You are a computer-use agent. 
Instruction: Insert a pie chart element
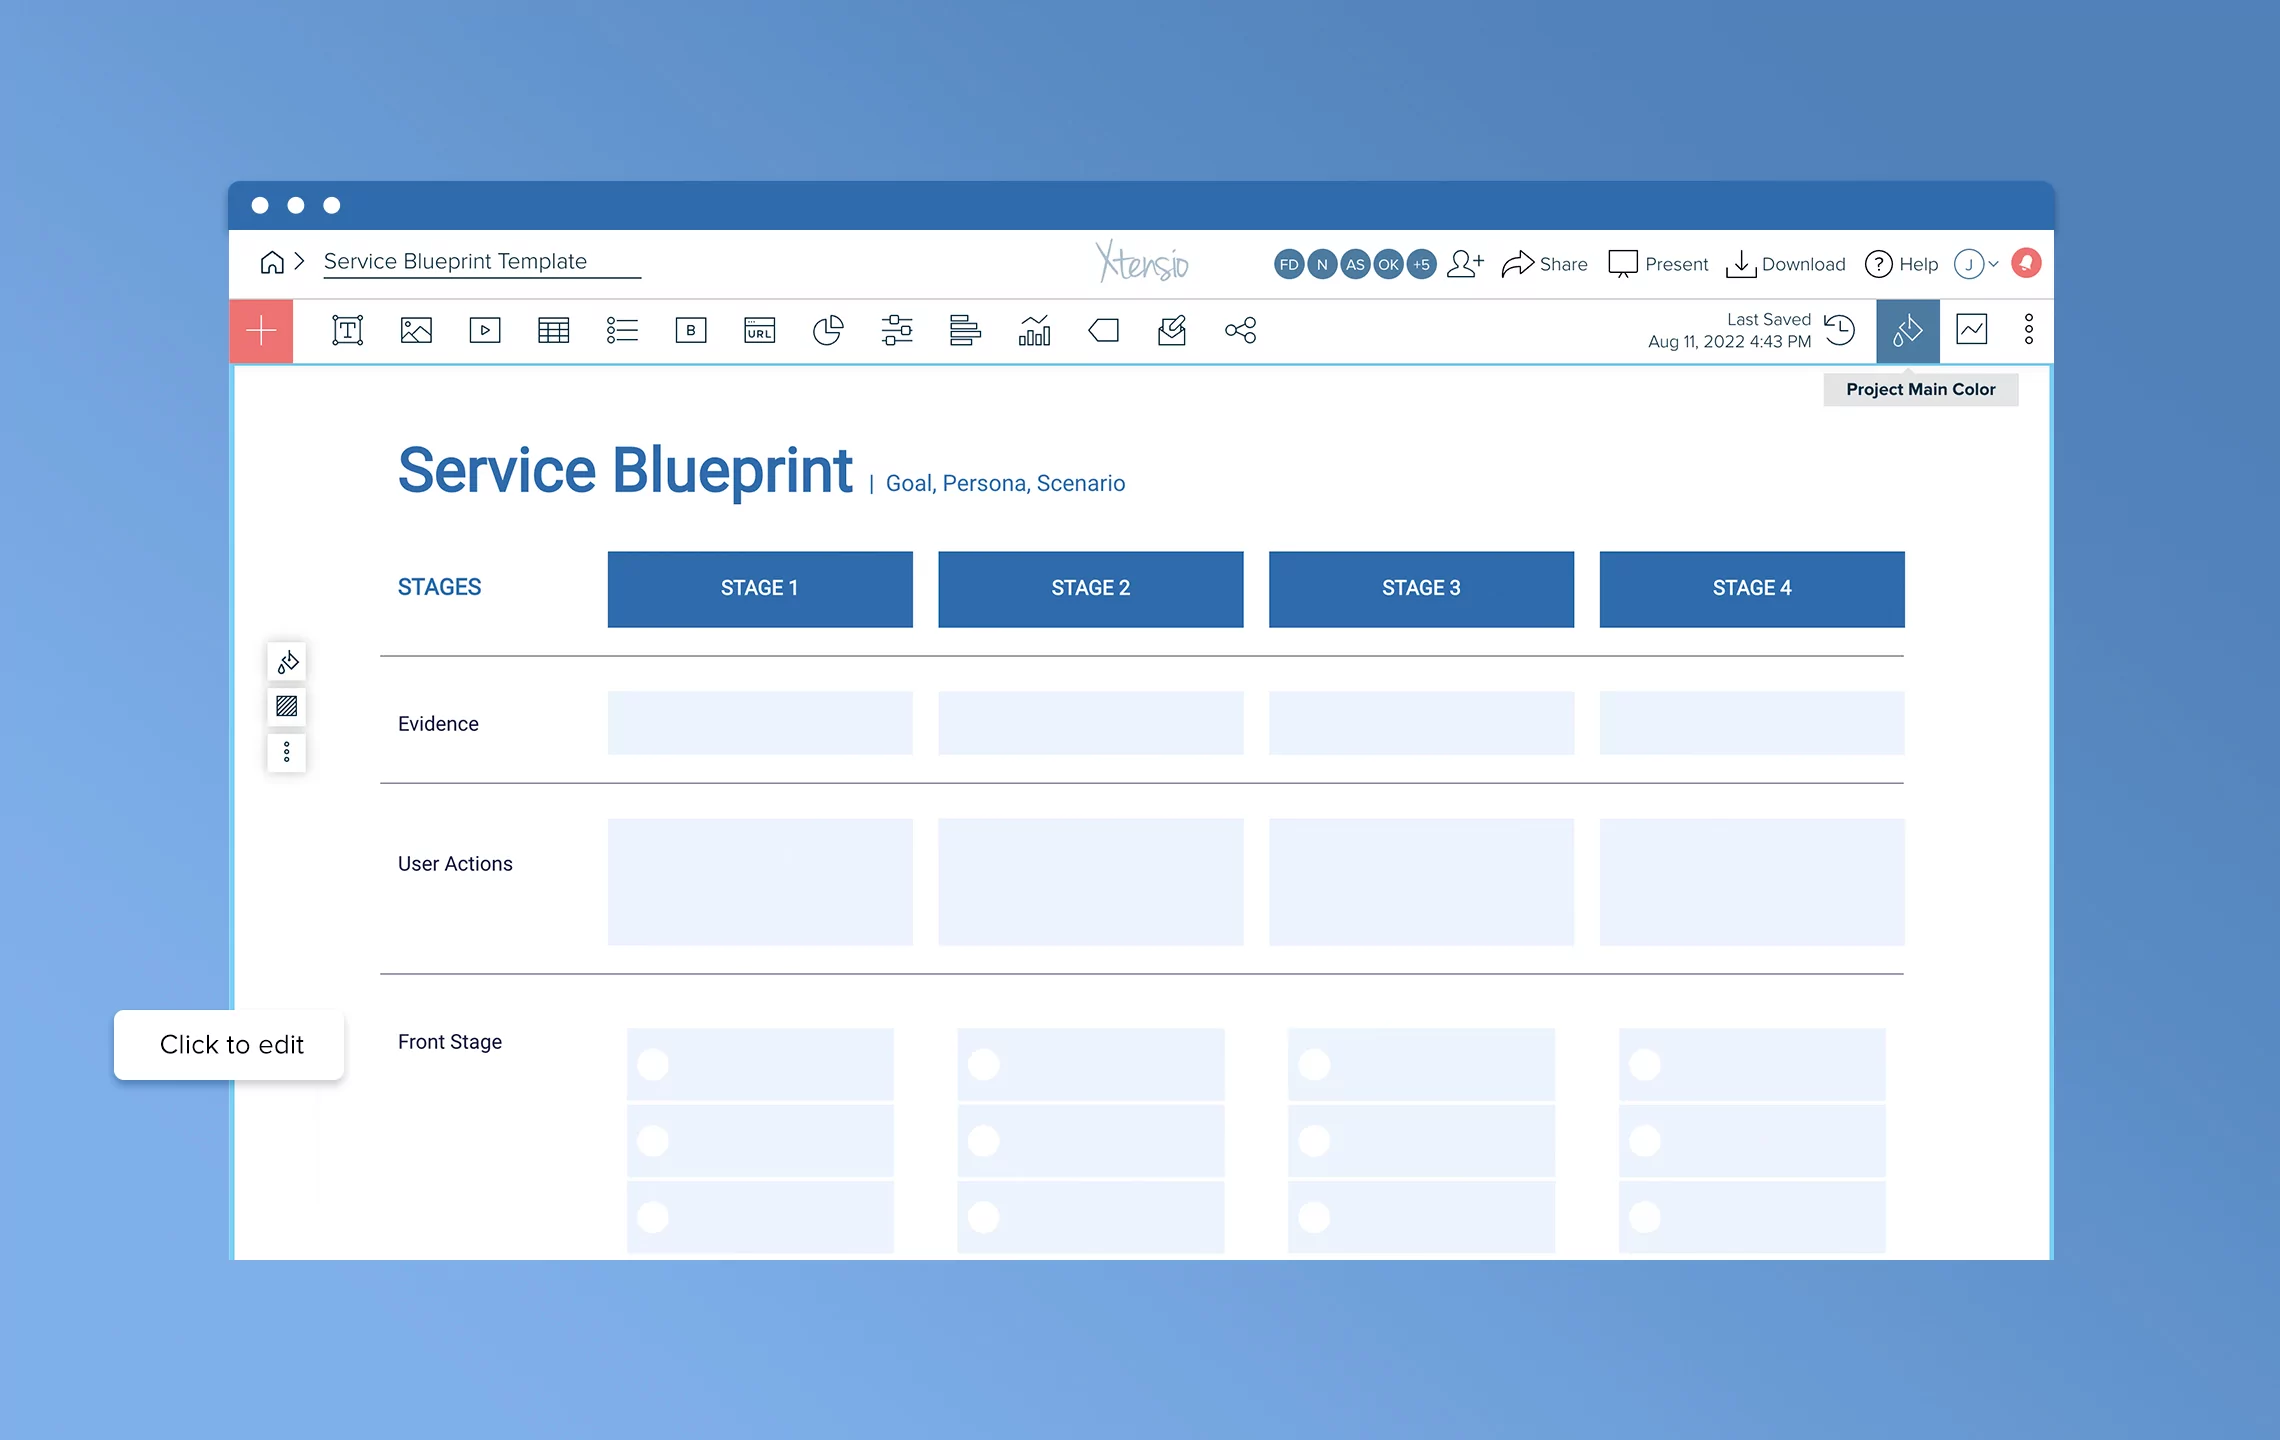pyautogui.click(x=829, y=330)
